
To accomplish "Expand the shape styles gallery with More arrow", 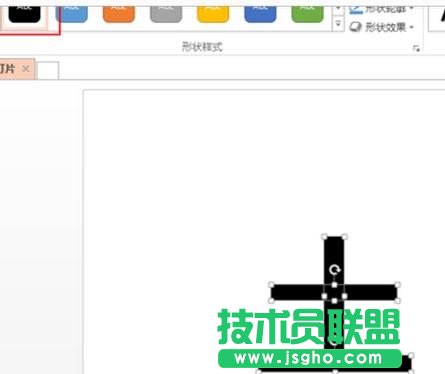I will click(338, 24).
